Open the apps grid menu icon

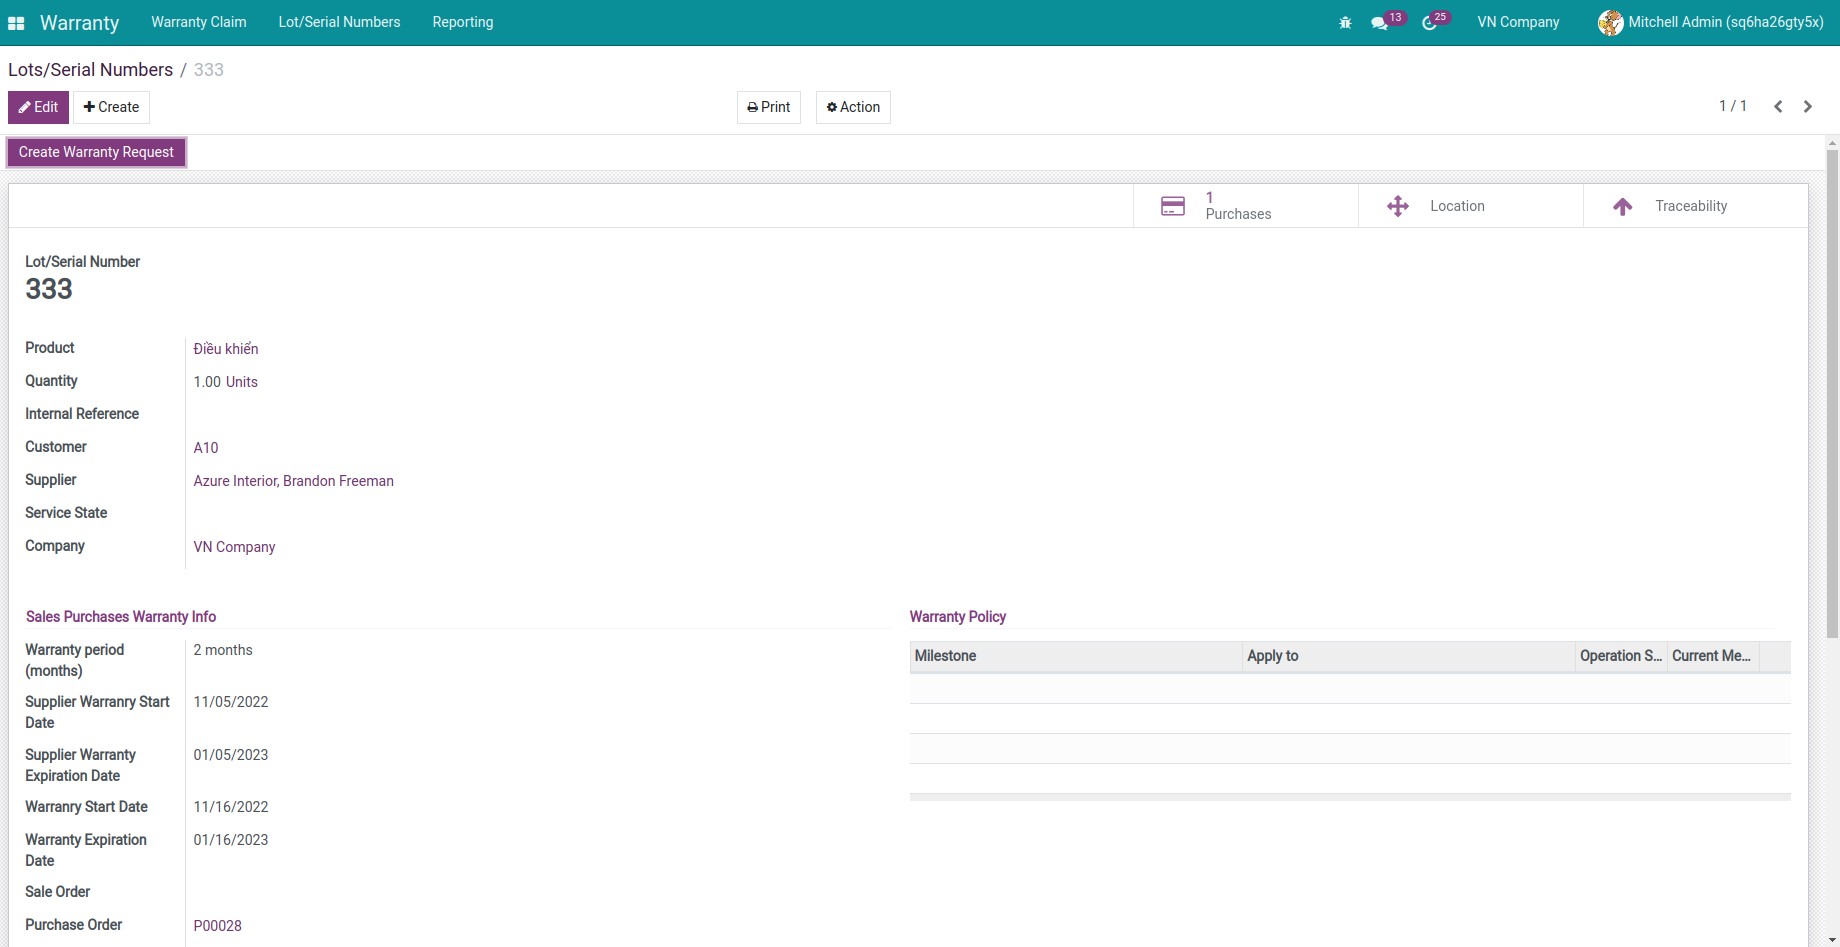tap(16, 23)
